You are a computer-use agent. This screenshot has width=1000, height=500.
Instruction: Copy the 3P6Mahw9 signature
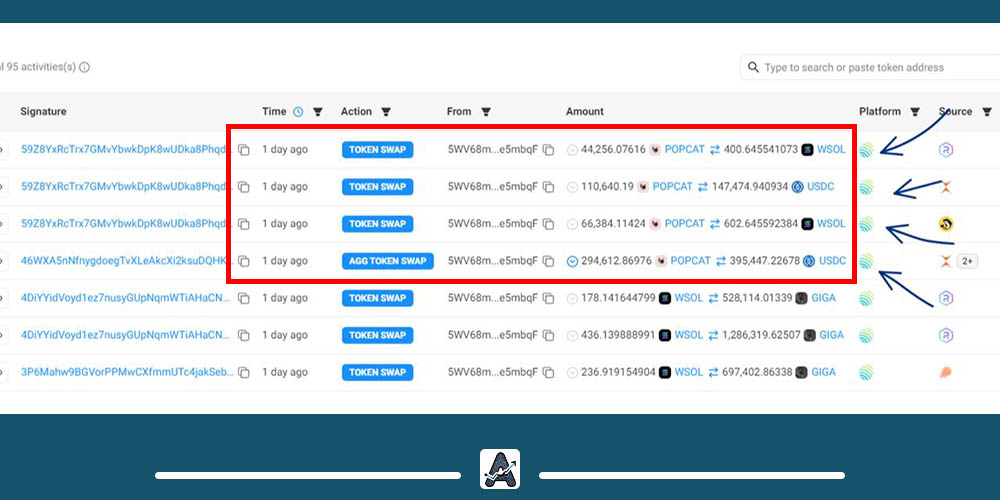[244, 372]
